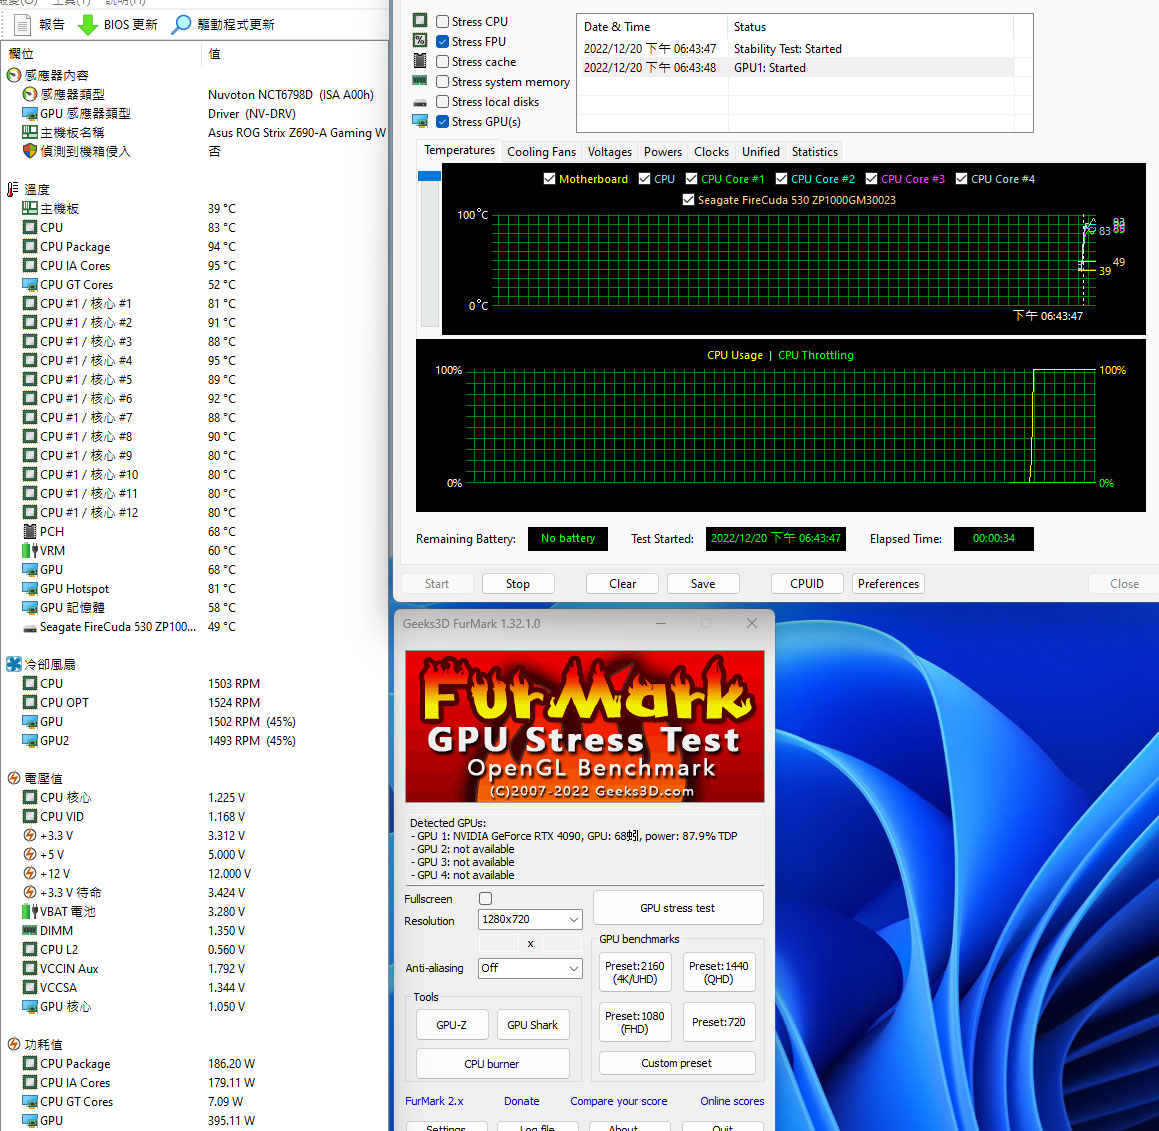The image size is (1159, 1131).
Task: Click the Clear button
Action: 622,583
